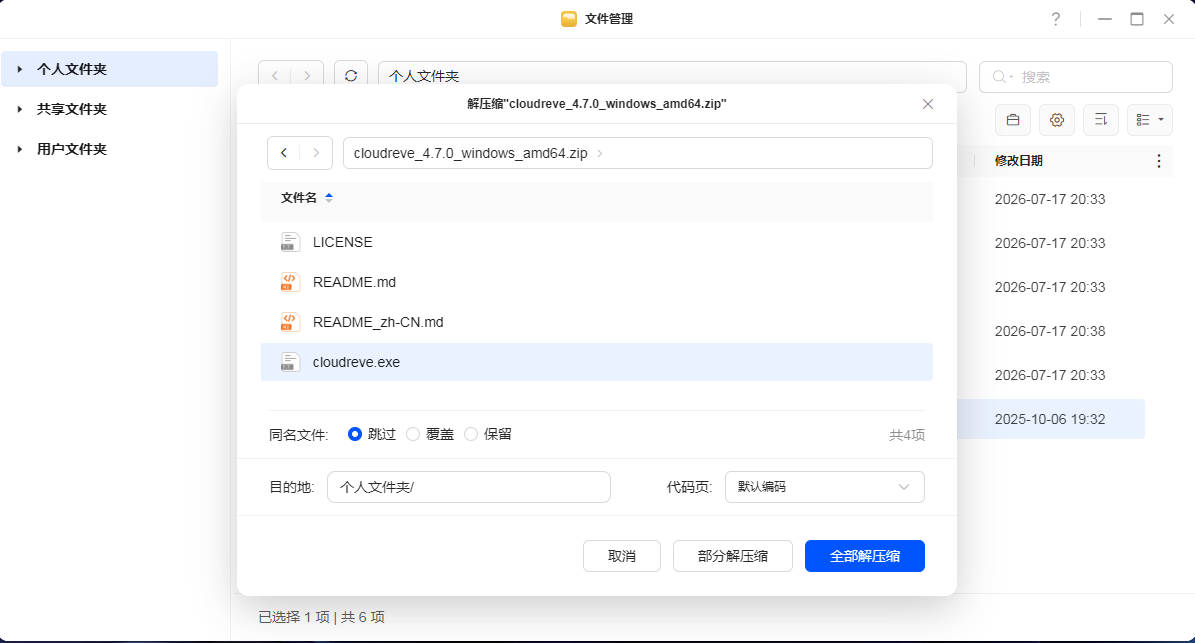Click the sort order icon
Screen dimensions: 1195x643
(x=1100, y=120)
